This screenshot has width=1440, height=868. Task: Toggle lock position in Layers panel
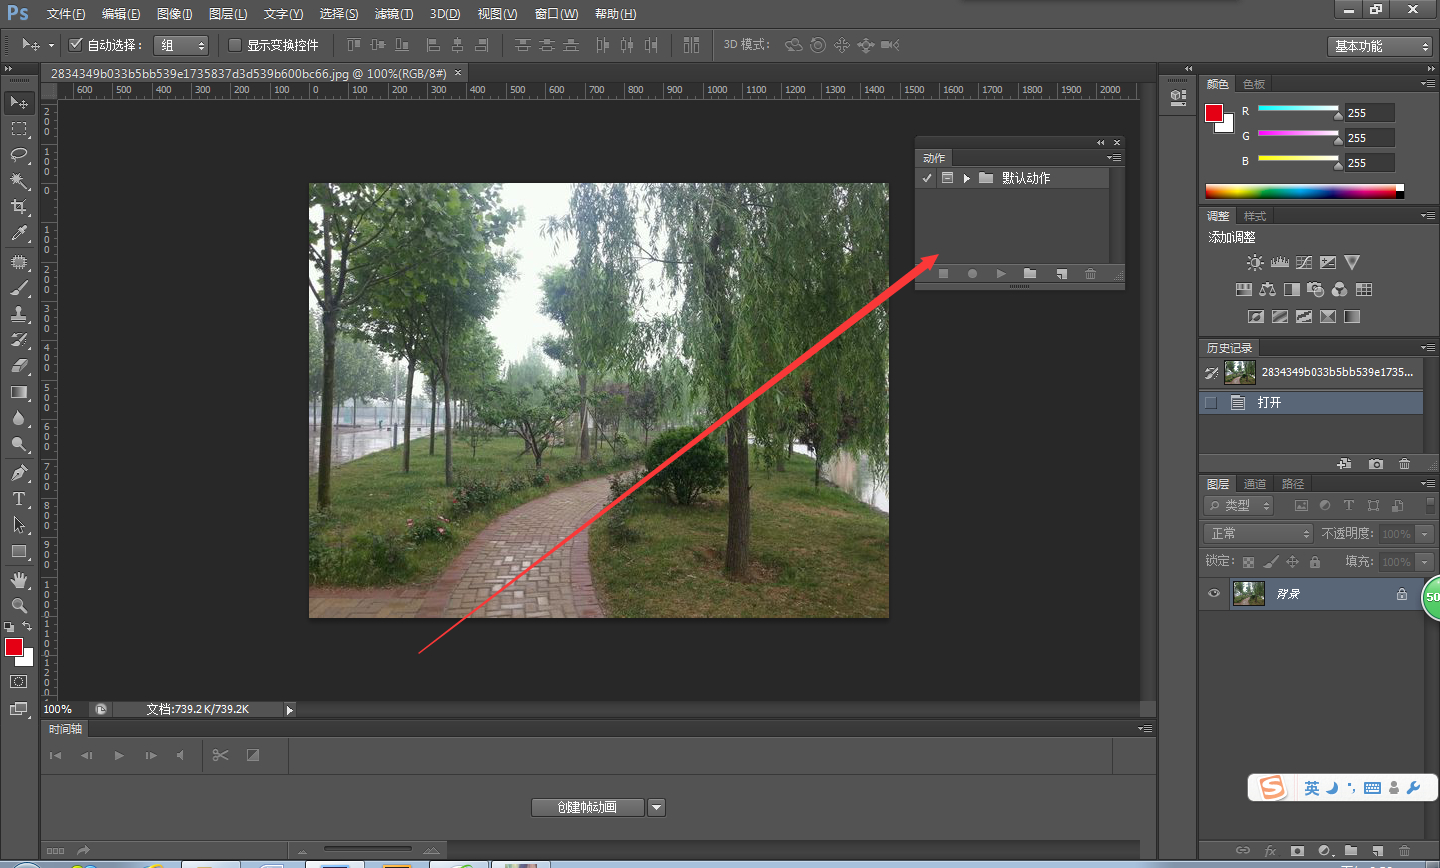click(x=1292, y=562)
